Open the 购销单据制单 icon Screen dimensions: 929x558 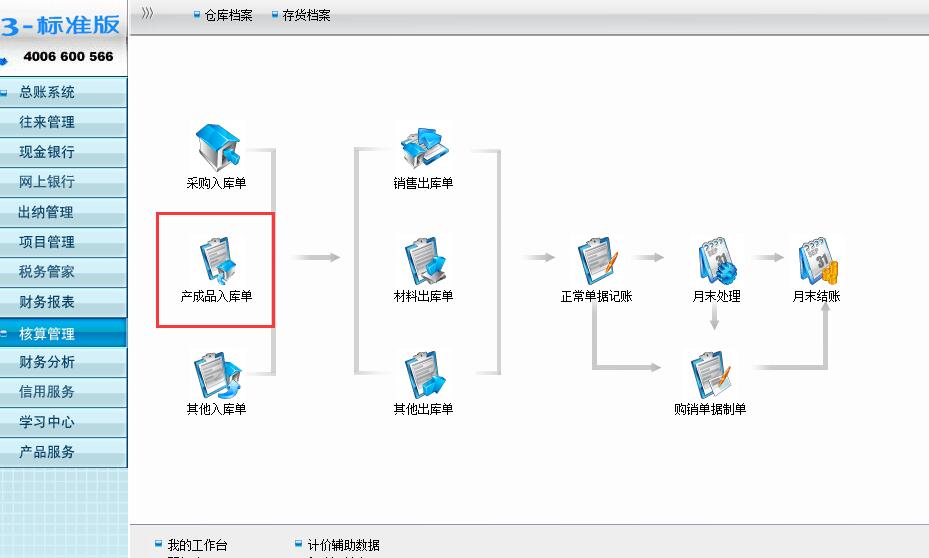click(710, 375)
